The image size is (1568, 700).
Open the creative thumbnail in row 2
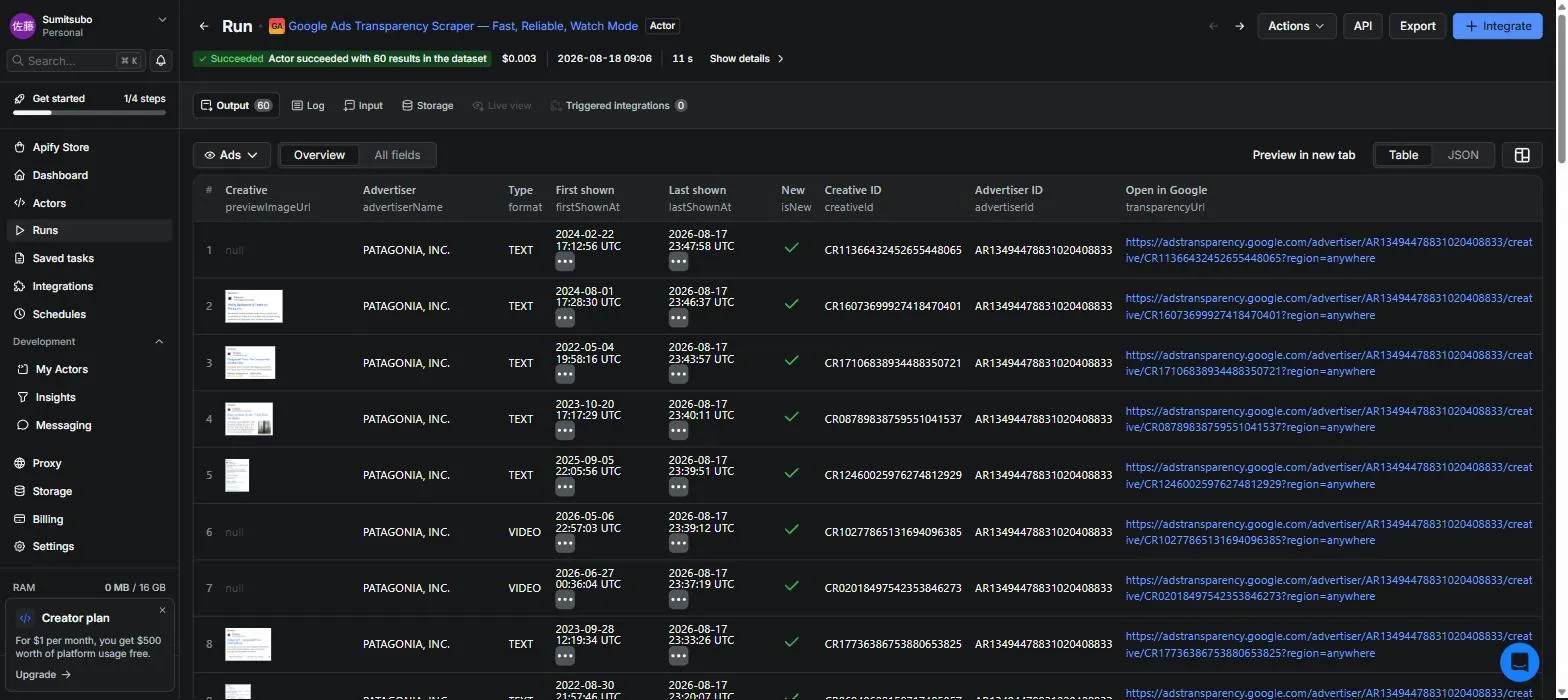(254, 306)
